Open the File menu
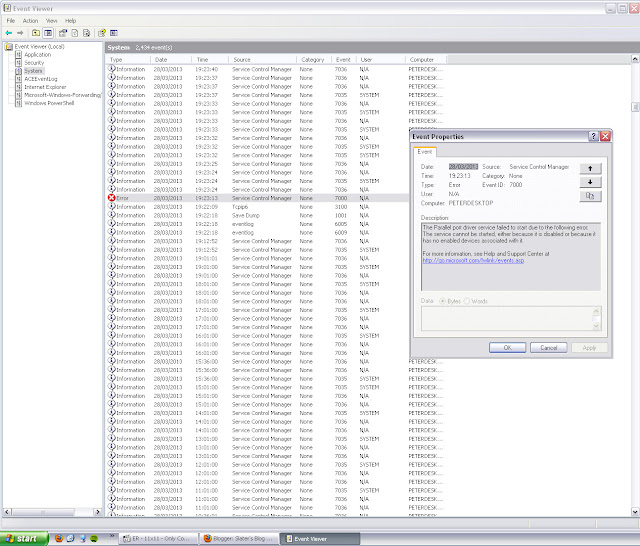640x546 pixels. [x=11, y=21]
